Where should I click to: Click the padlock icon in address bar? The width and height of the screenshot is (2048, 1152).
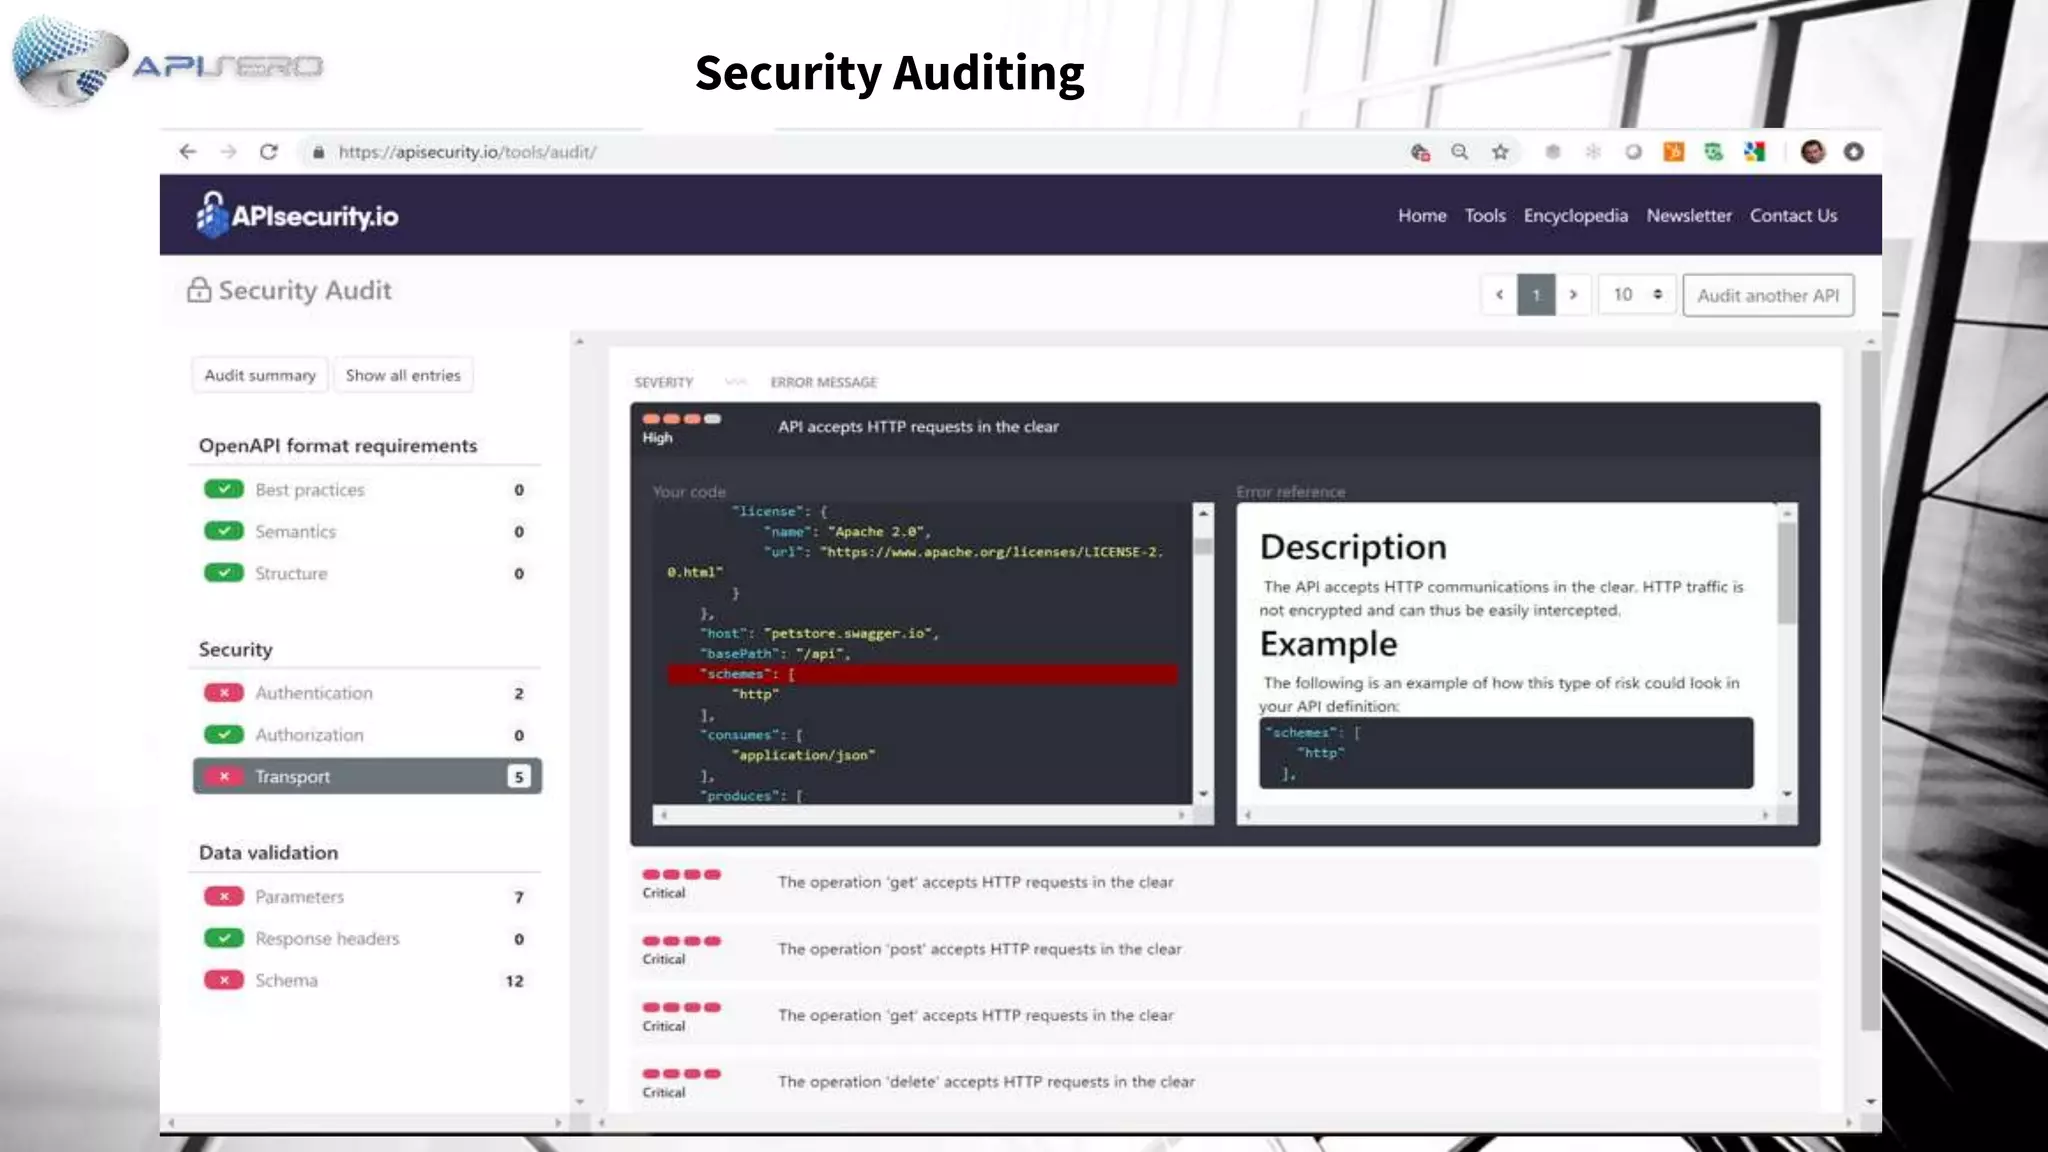pos(318,152)
